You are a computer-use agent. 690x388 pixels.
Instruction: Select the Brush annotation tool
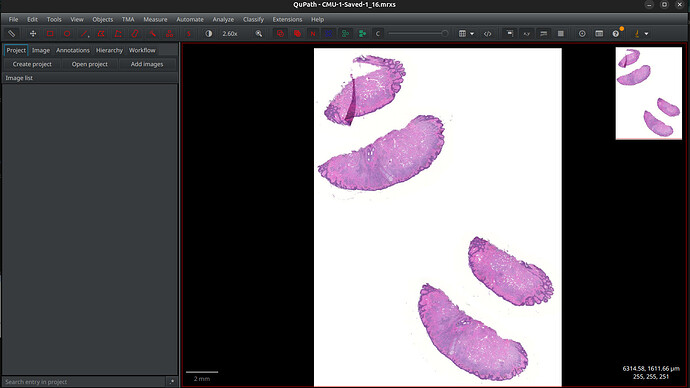click(135, 33)
